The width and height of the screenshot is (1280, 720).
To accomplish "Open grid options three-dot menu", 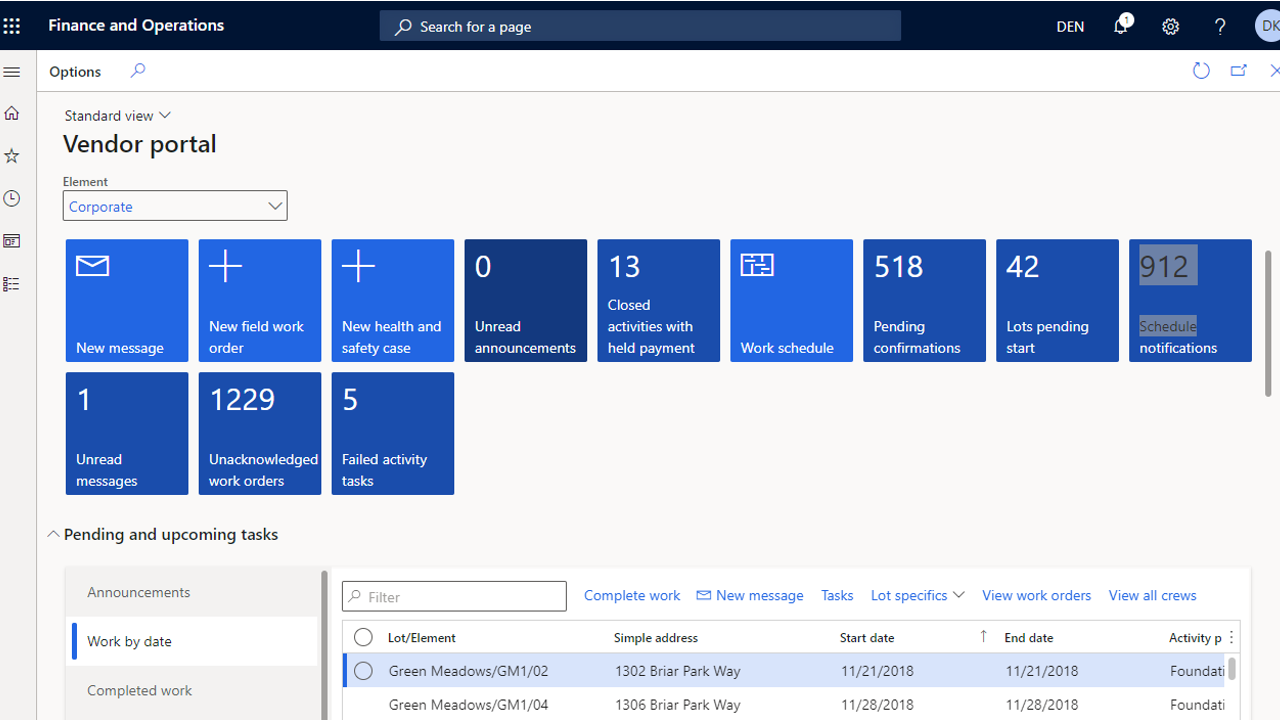I will click(x=1231, y=637).
